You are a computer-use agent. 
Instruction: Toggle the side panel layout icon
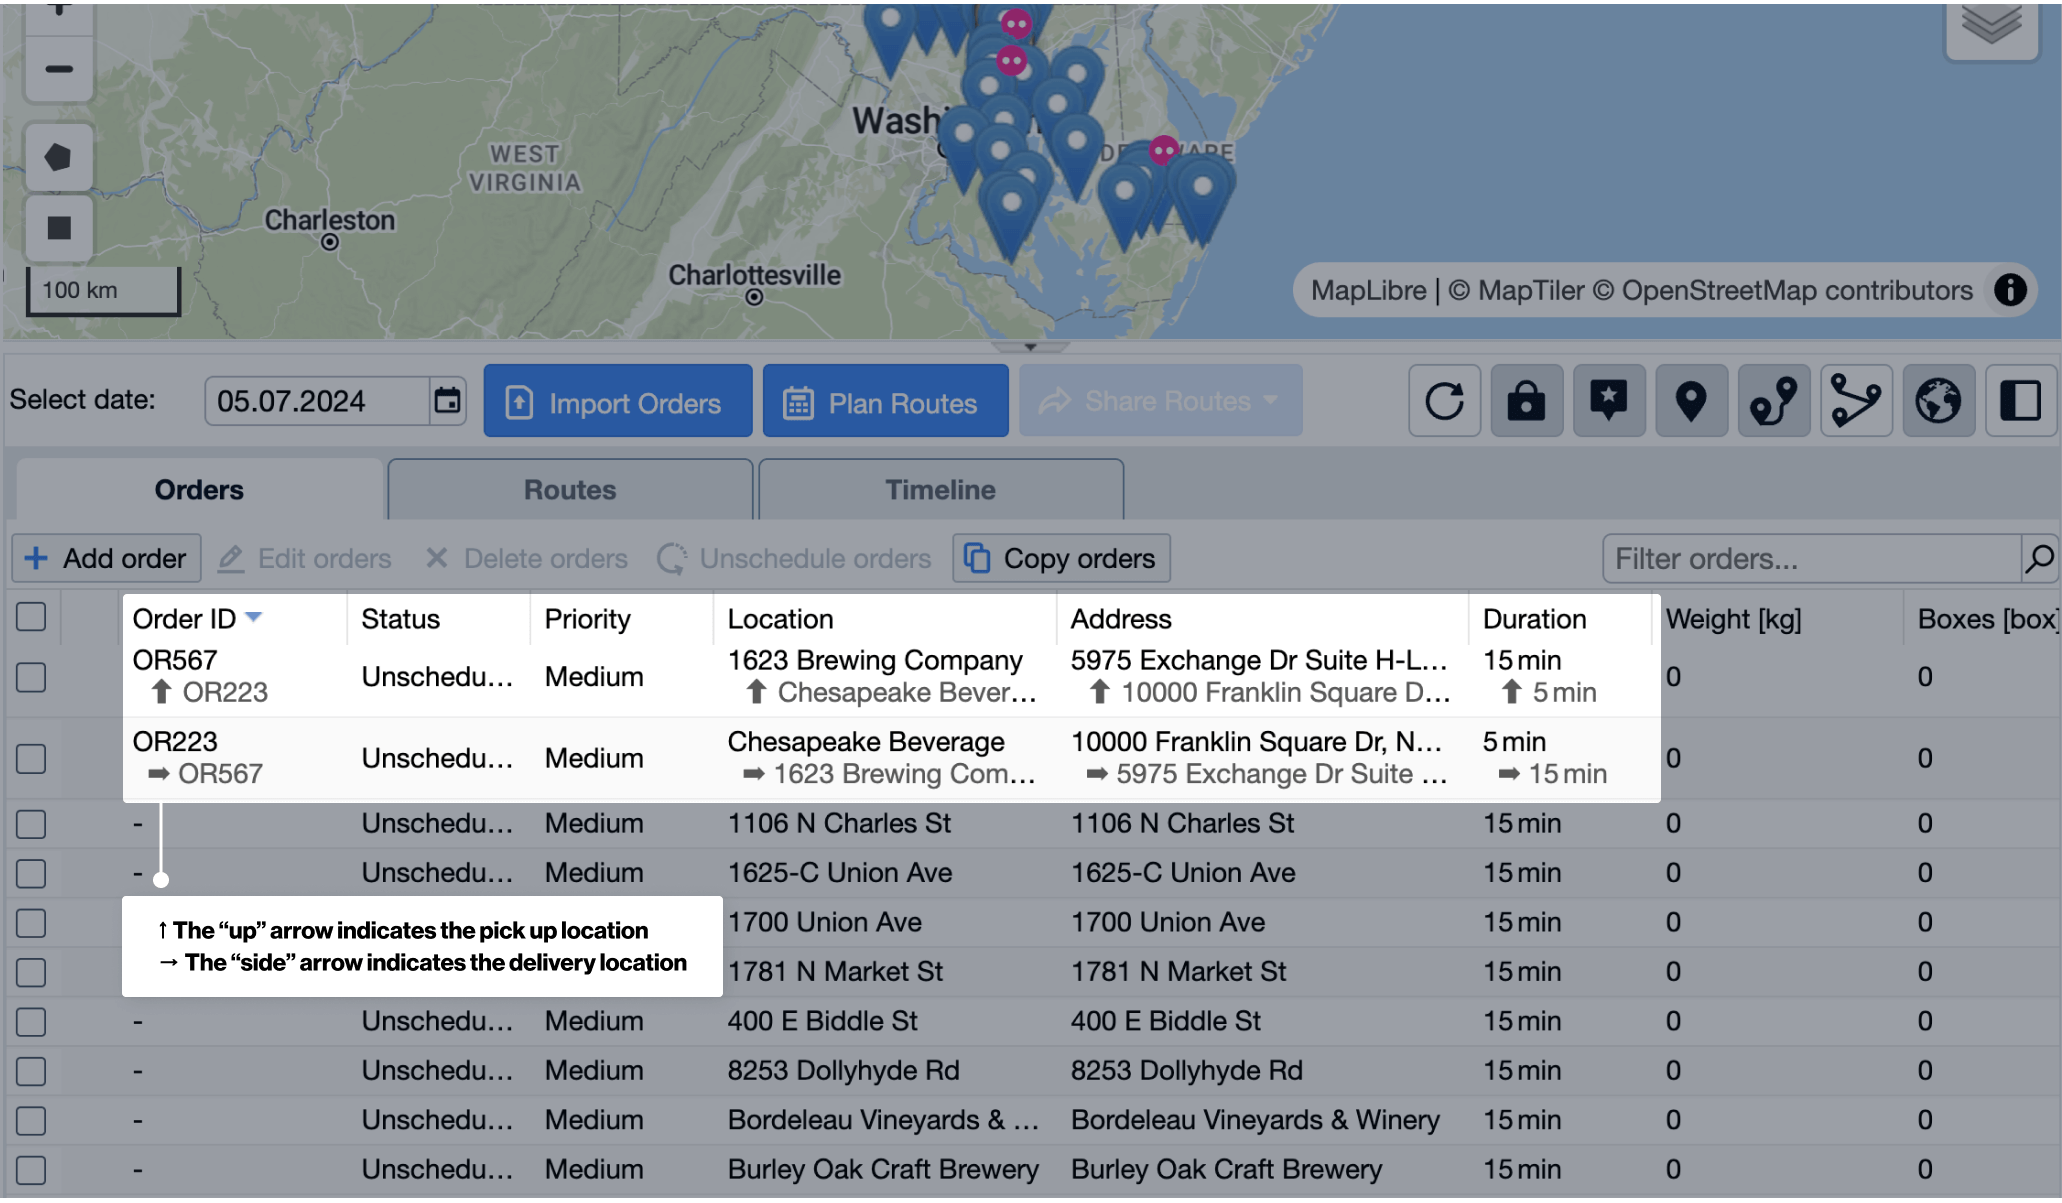click(x=2020, y=401)
